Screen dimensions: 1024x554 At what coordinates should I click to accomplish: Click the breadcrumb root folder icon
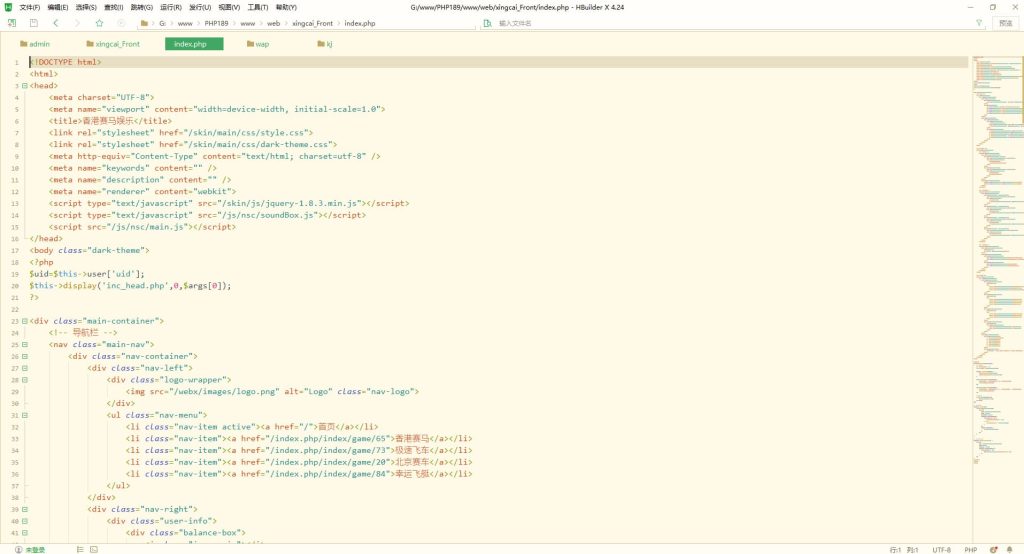pos(144,23)
